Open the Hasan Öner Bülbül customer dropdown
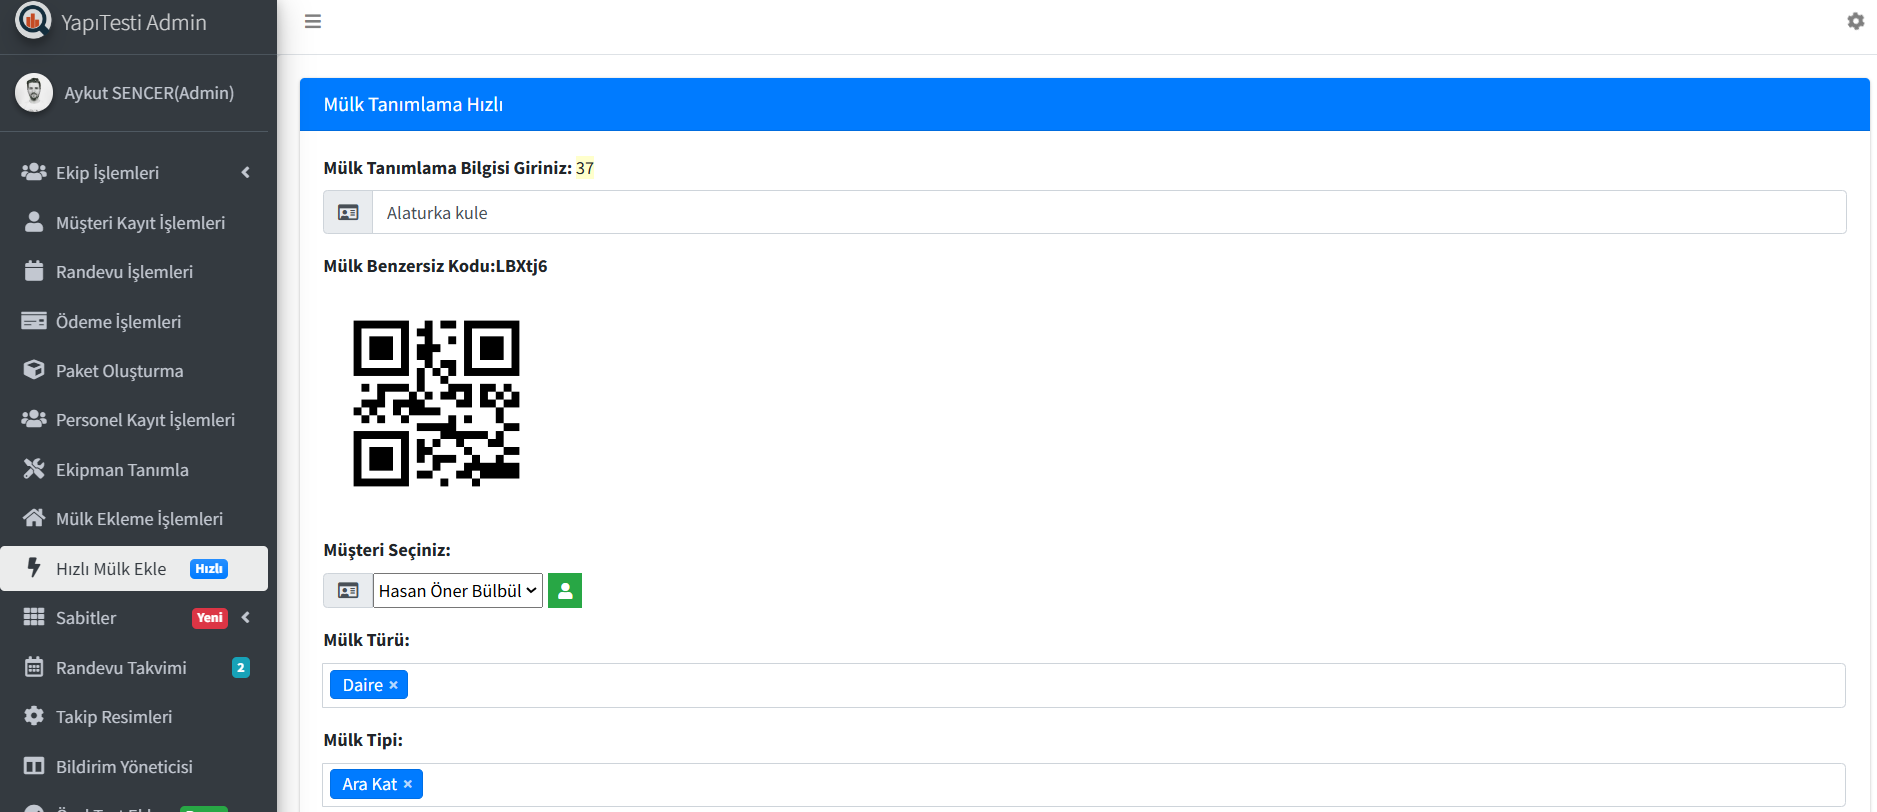Viewport: 1877px width, 812px height. pyautogui.click(x=458, y=591)
